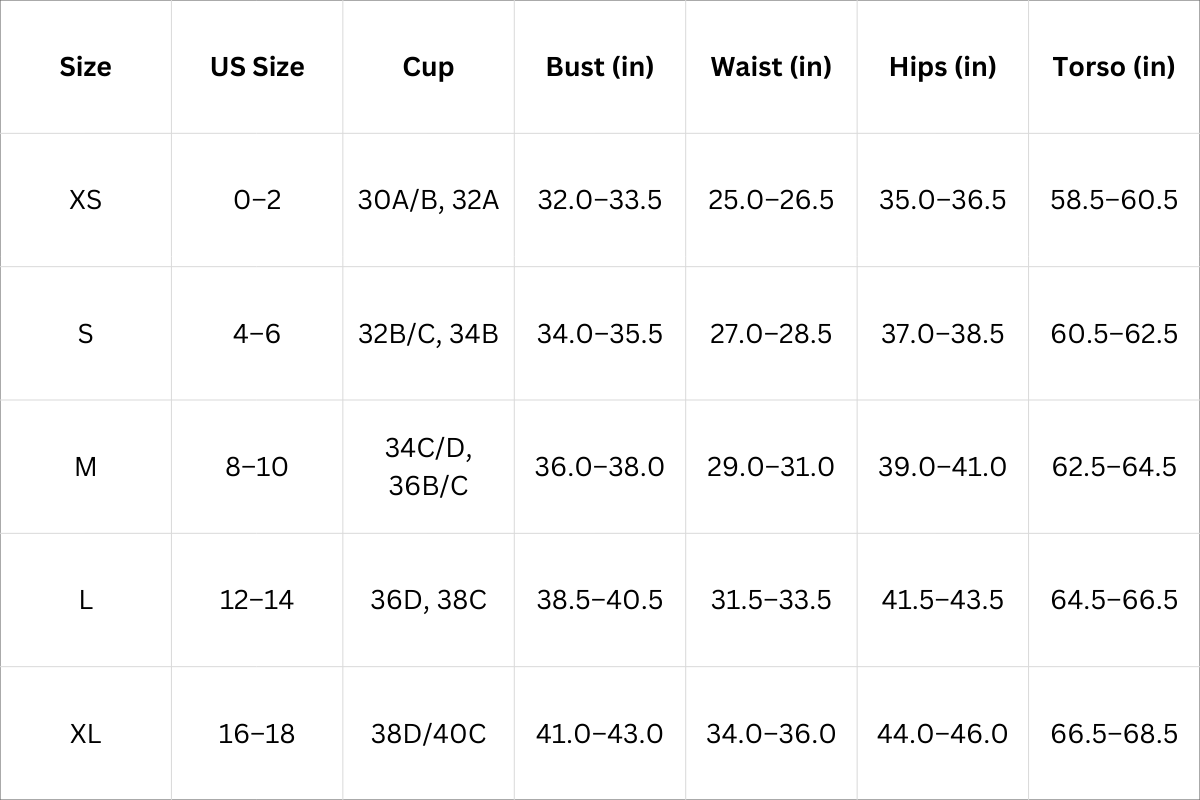Screen dimensions: 1200x800
Task: Click the 34C/D, 36B/C cup cell
Action: tap(428, 467)
